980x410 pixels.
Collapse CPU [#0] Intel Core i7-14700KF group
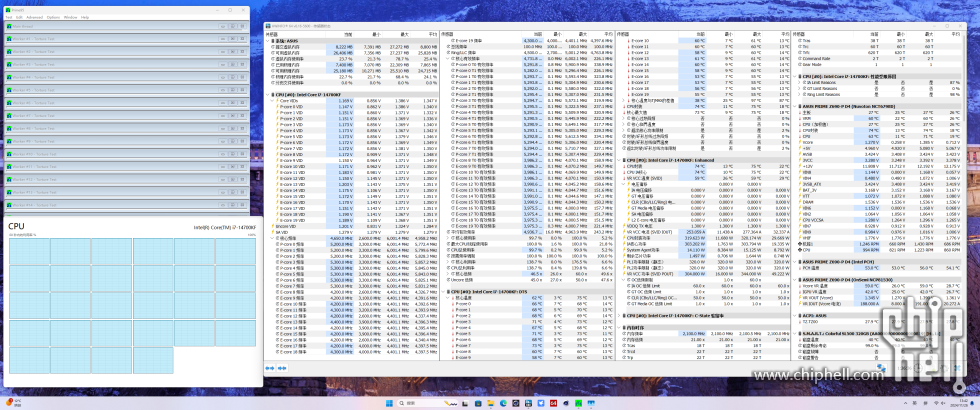tap(268, 94)
